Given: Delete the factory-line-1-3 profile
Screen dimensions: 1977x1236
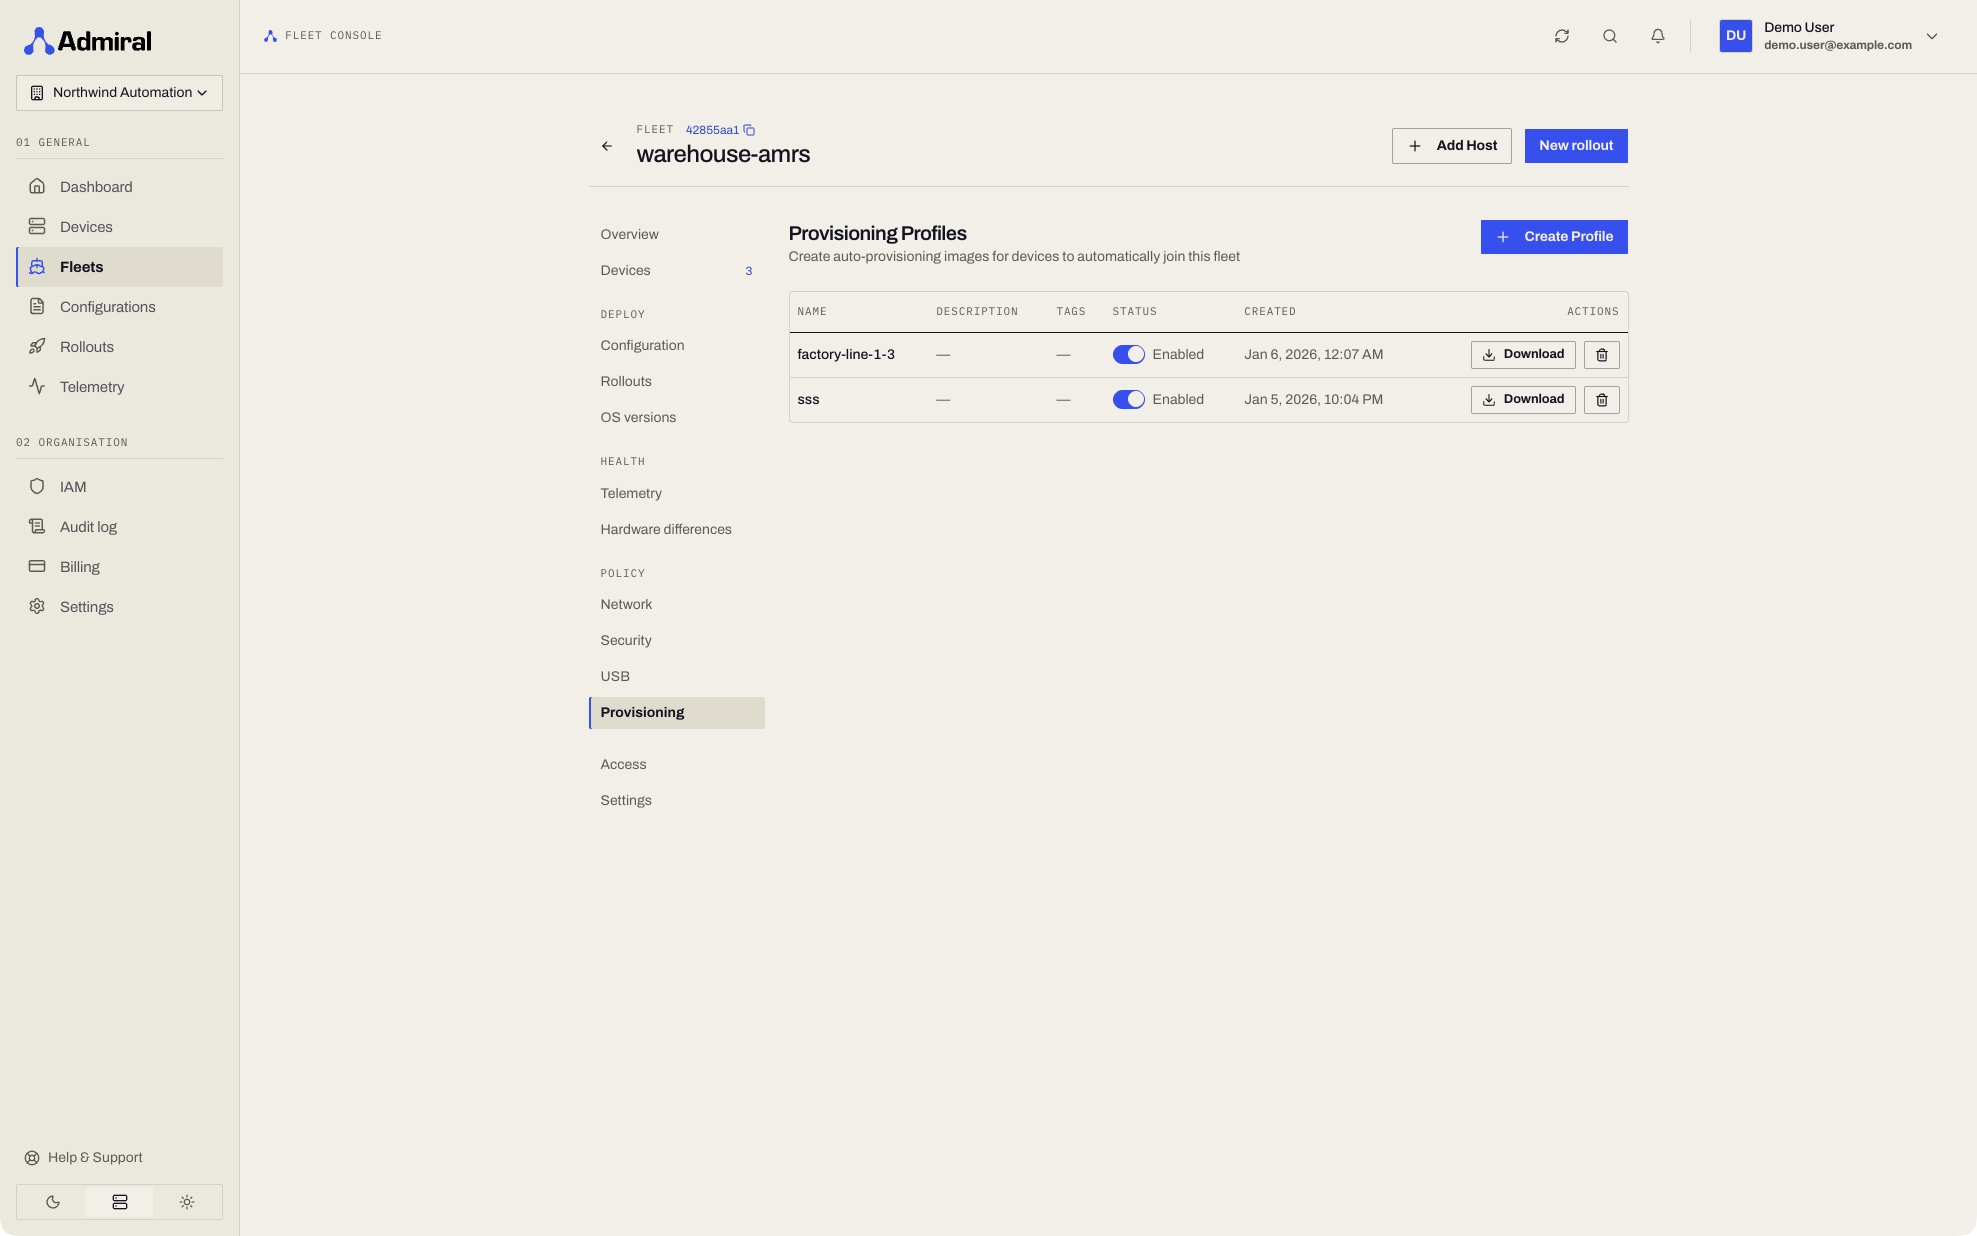Looking at the screenshot, I should coord(1601,355).
